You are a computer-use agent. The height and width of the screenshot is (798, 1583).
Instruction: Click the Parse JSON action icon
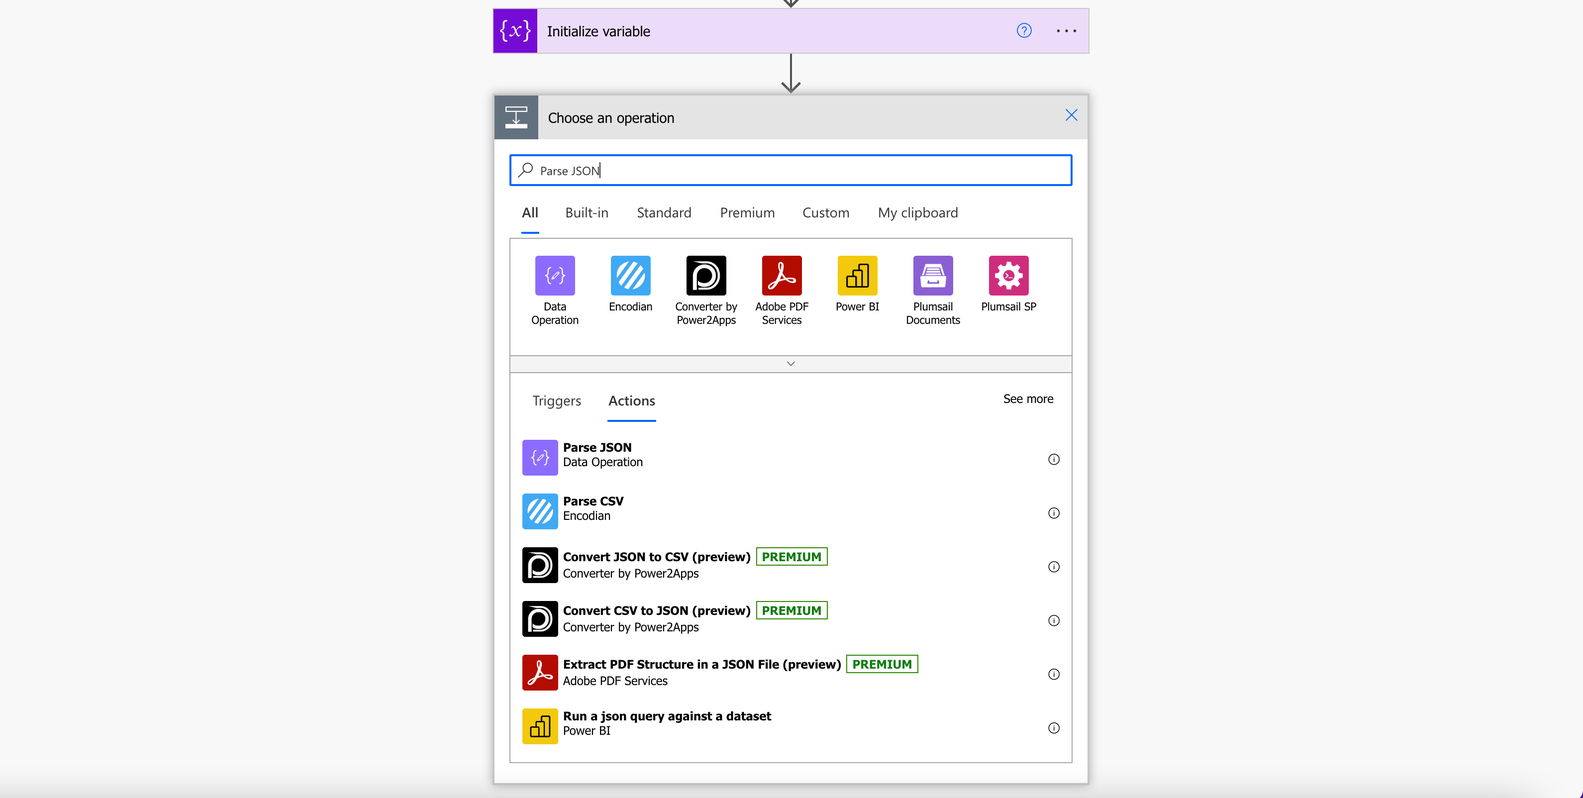click(540, 458)
